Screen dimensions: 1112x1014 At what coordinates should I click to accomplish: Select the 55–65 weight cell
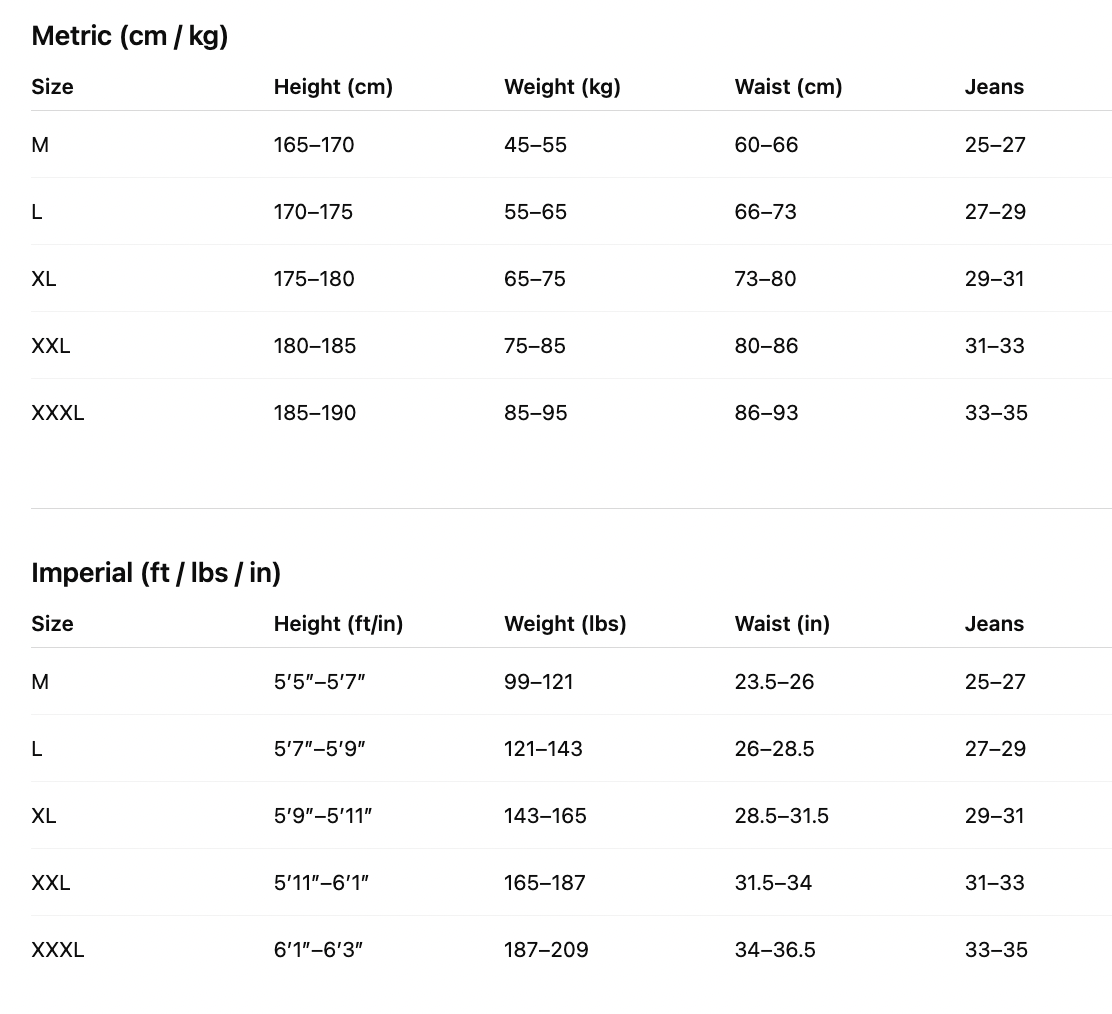[535, 212]
